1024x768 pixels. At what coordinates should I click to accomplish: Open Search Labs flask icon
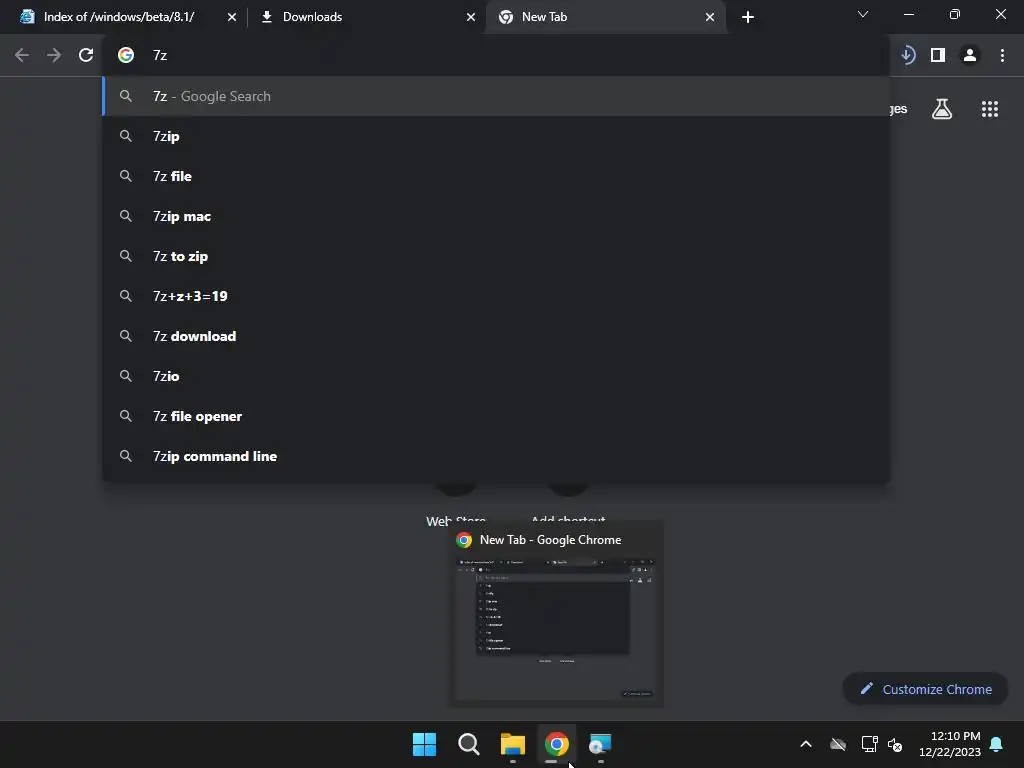point(942,109)
